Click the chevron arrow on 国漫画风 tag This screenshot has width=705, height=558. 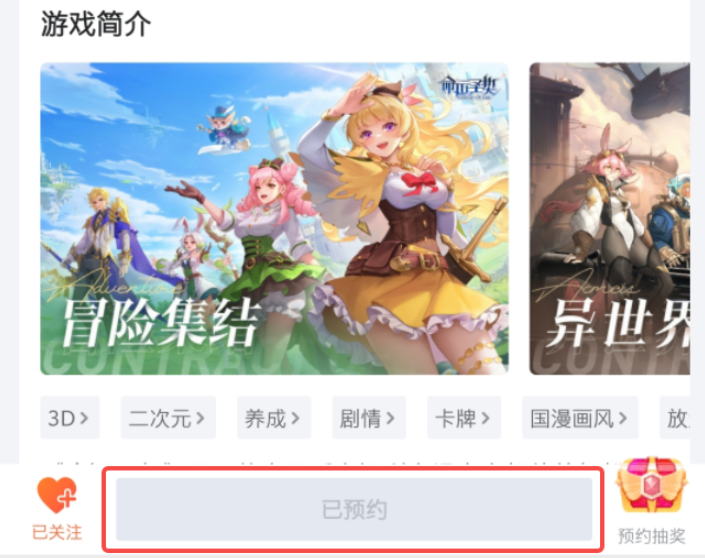coord(623,418)
